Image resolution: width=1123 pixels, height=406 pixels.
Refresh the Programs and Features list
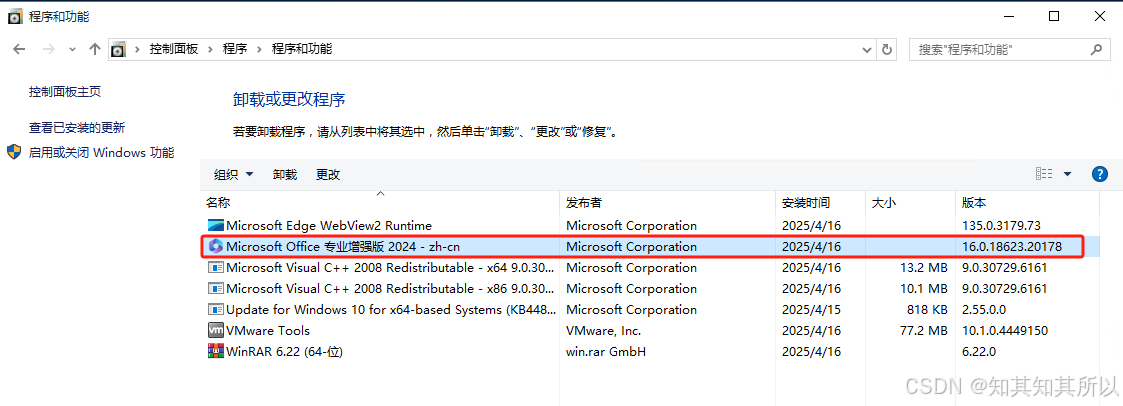887,50
